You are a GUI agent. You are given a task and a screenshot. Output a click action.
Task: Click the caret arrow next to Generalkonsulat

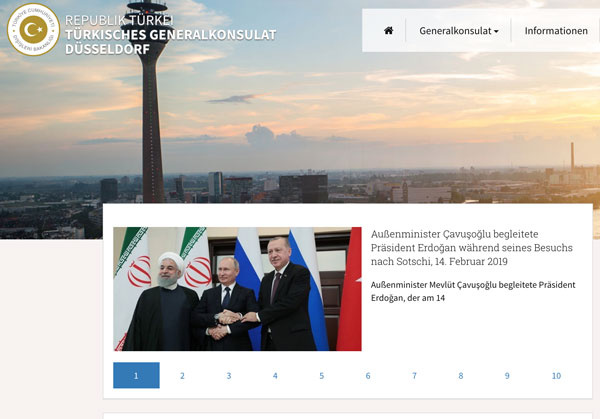pyautogui.click(x=496, y=31)
